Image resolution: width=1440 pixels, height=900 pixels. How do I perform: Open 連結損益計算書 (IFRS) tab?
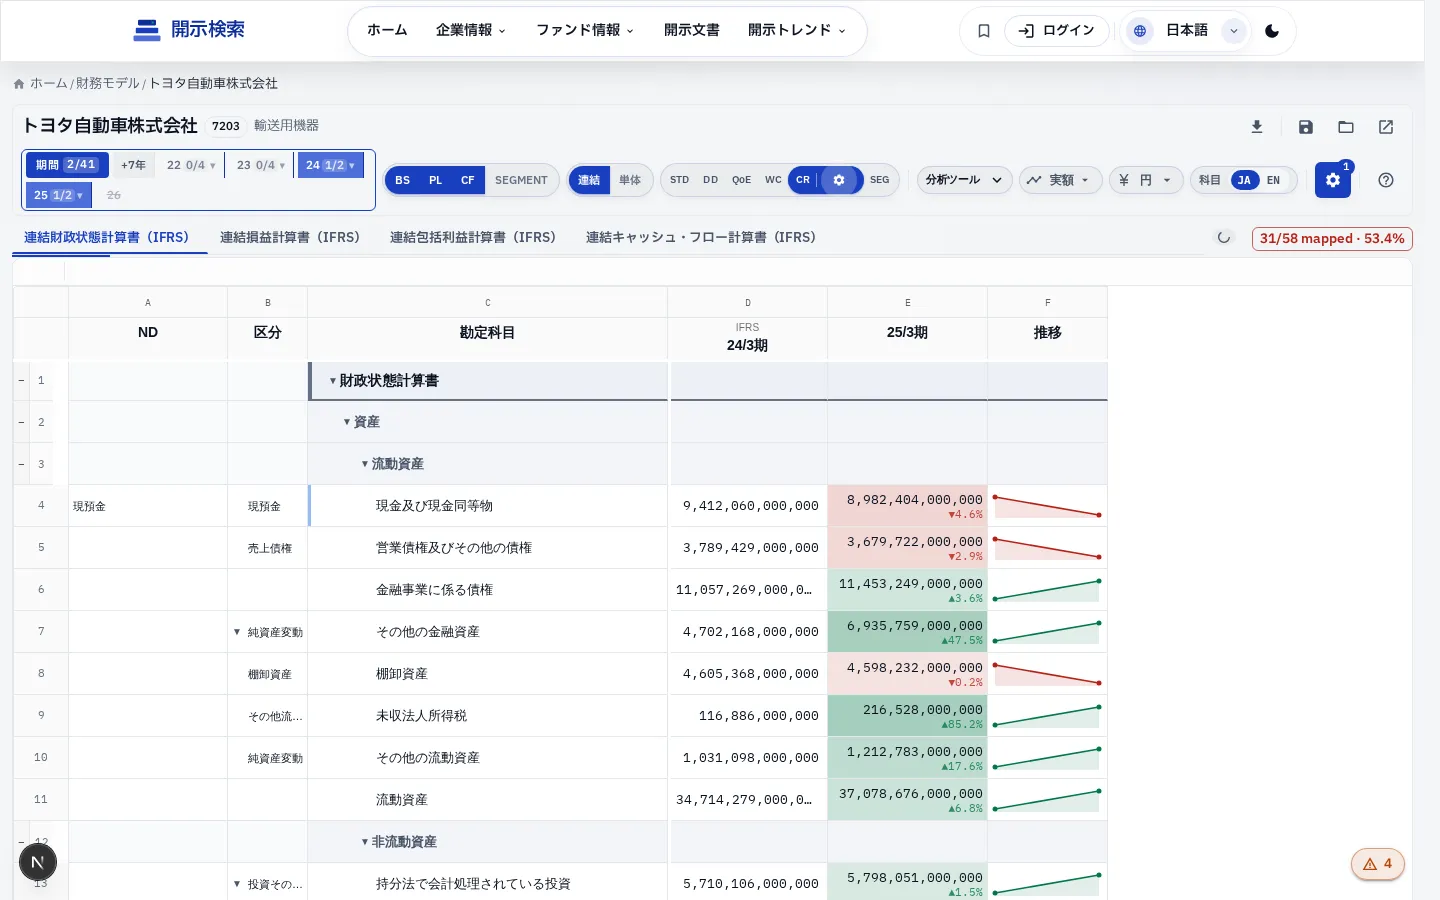tap(290, 238)
